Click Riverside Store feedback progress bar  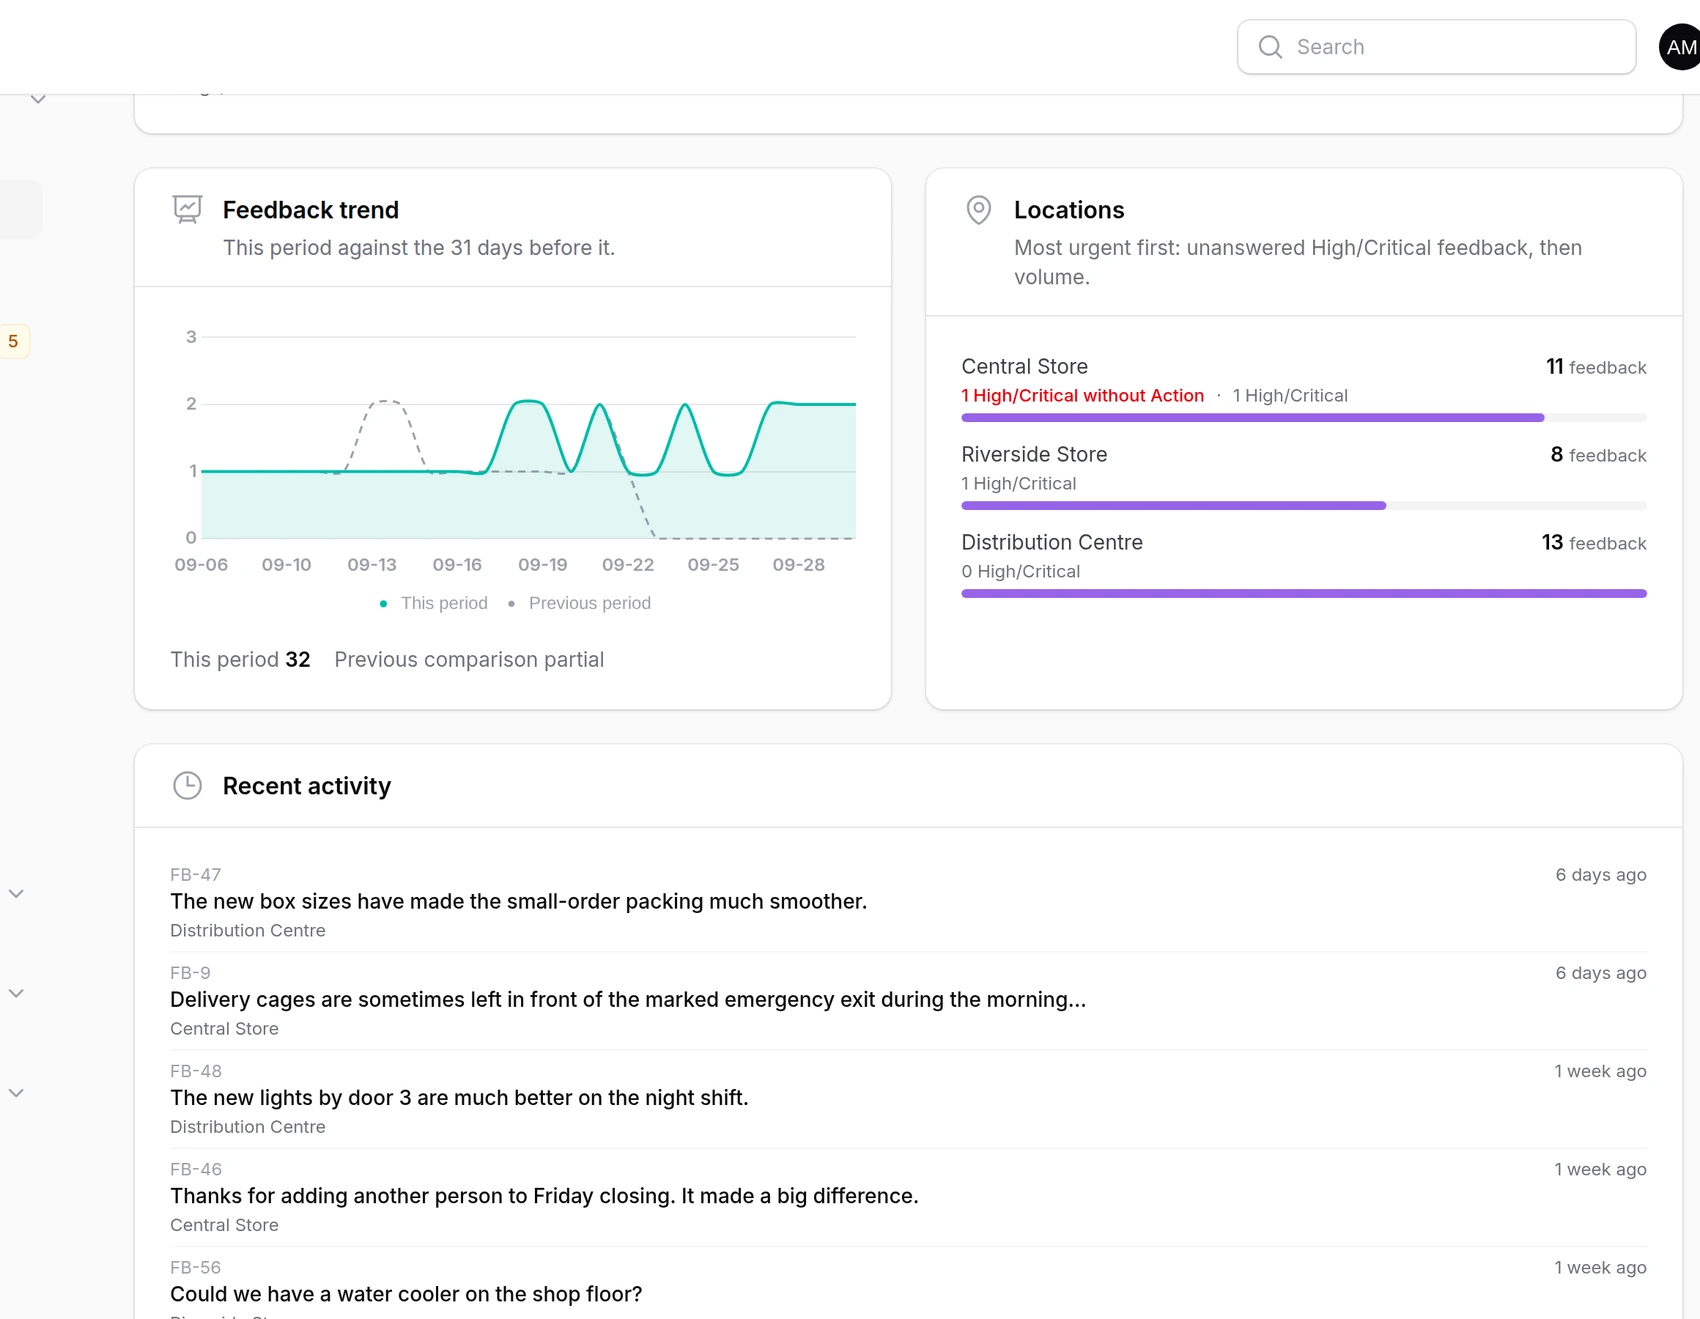tap(1304, 505)
